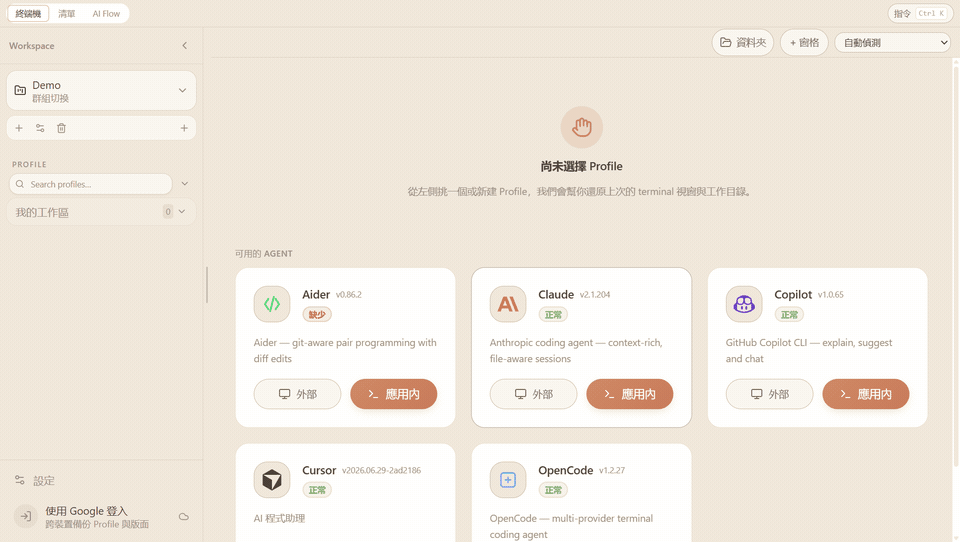Click Copilot's 正常 status badge
960x542 pixels.
789,314
